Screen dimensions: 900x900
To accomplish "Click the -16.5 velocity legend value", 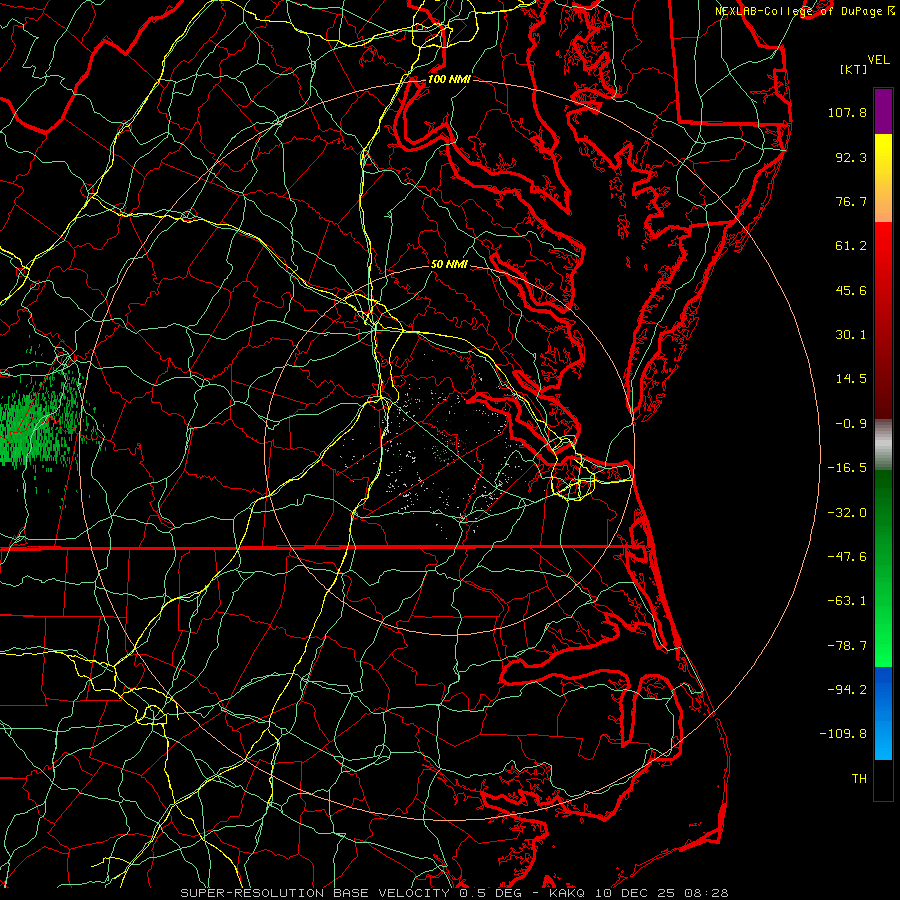I will pos(847,468).
